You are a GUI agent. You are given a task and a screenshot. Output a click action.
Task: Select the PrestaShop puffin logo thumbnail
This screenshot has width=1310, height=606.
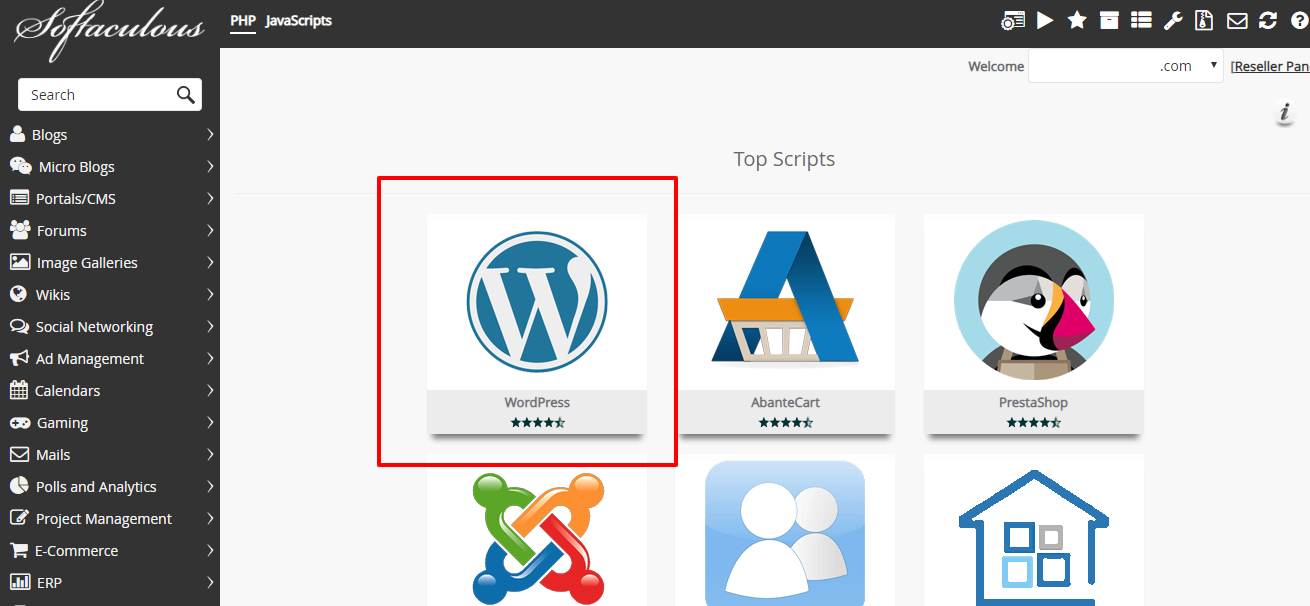[1033, 300]
